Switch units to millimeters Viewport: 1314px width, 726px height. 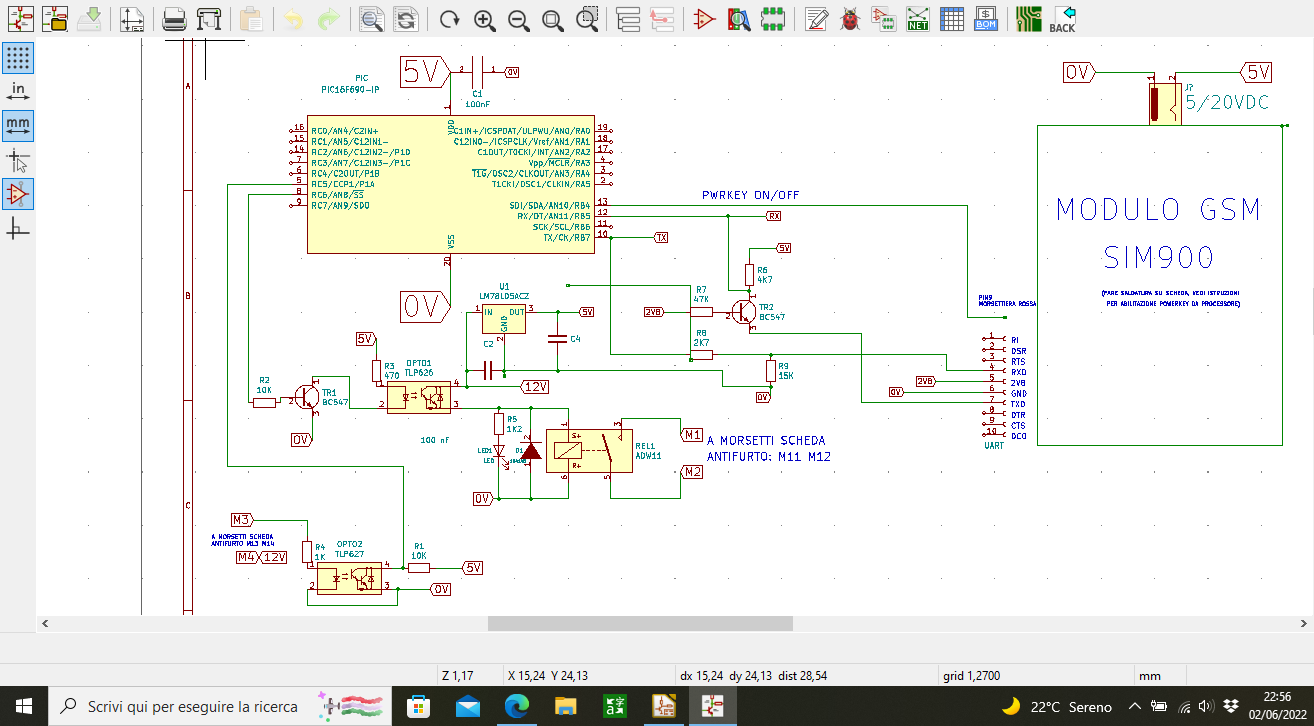[18, 125]
